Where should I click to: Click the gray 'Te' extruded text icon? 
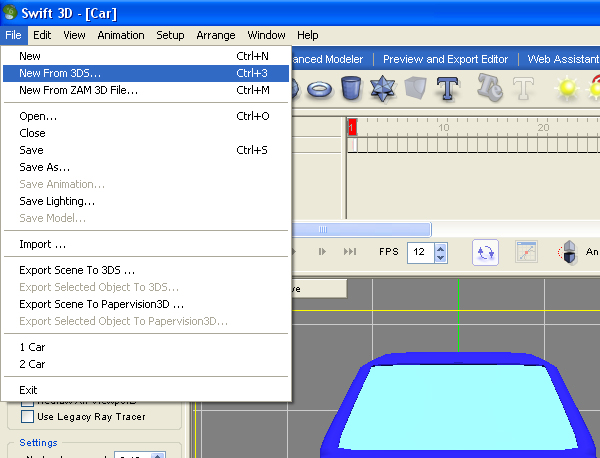click(x=490, y=87)
